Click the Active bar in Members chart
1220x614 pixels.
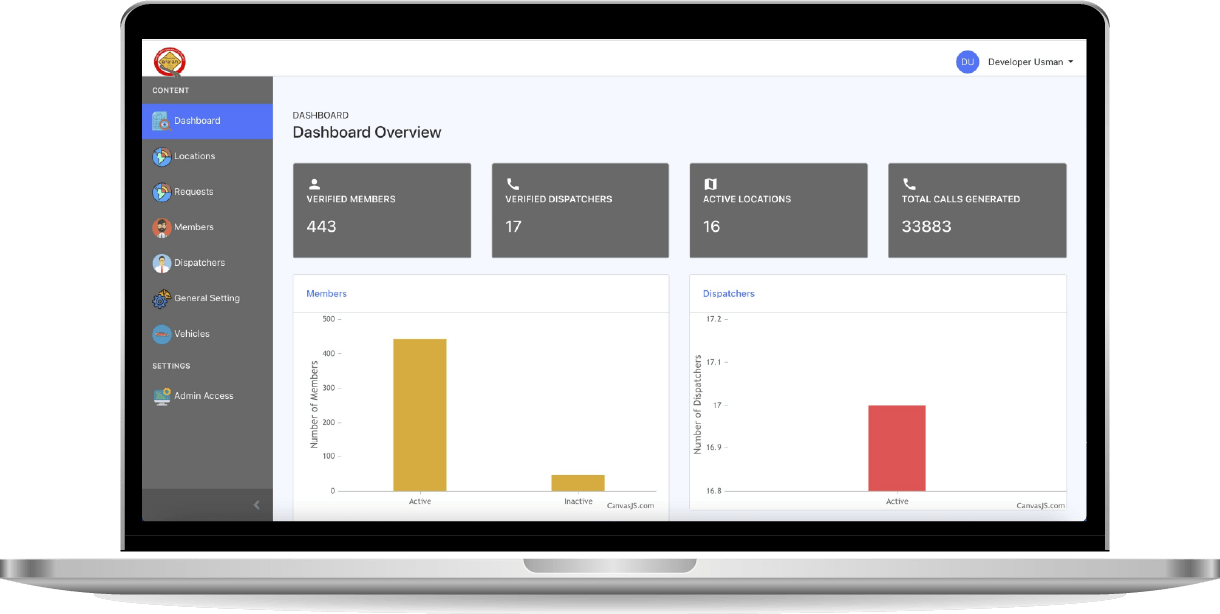pyautogui.click(x=420, y=415)
